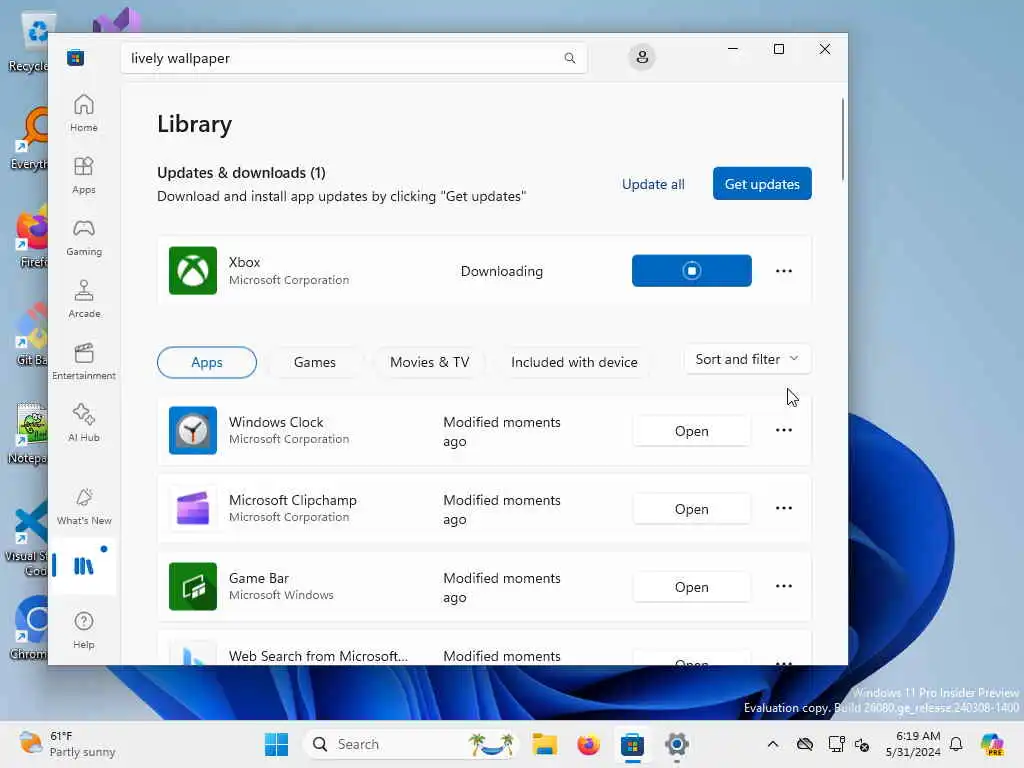
Task: Open What's New in sidebar
Action: [x=84, y=506]
